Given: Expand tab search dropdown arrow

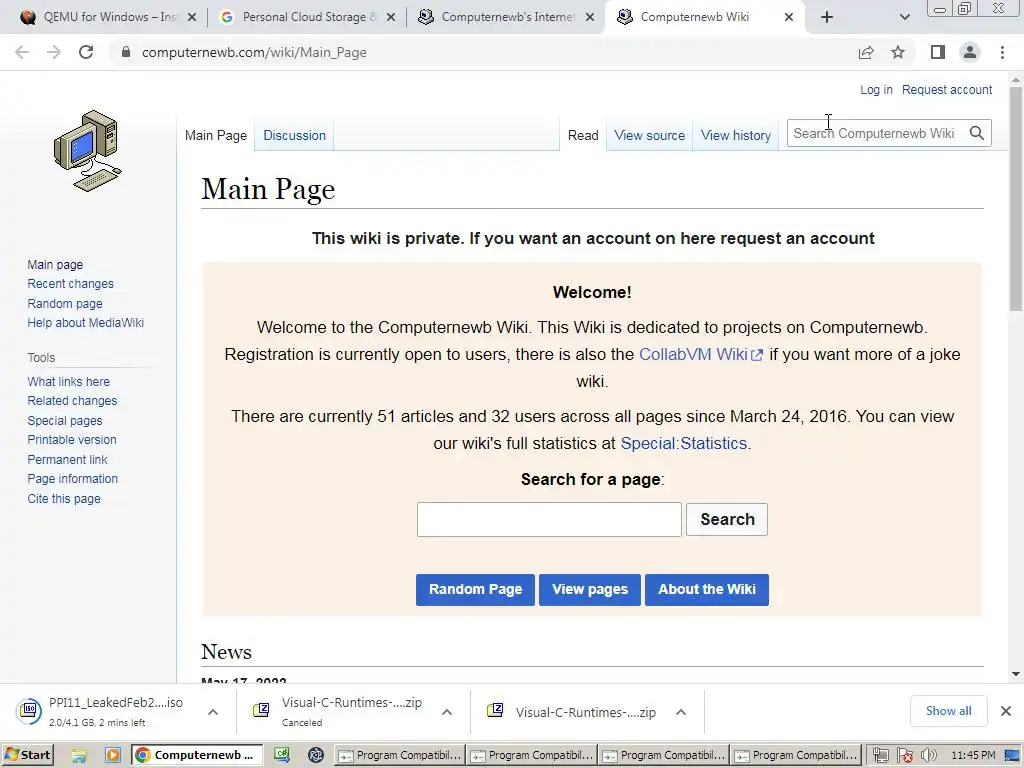Looking at the screenshot, I should pos(904,17).
